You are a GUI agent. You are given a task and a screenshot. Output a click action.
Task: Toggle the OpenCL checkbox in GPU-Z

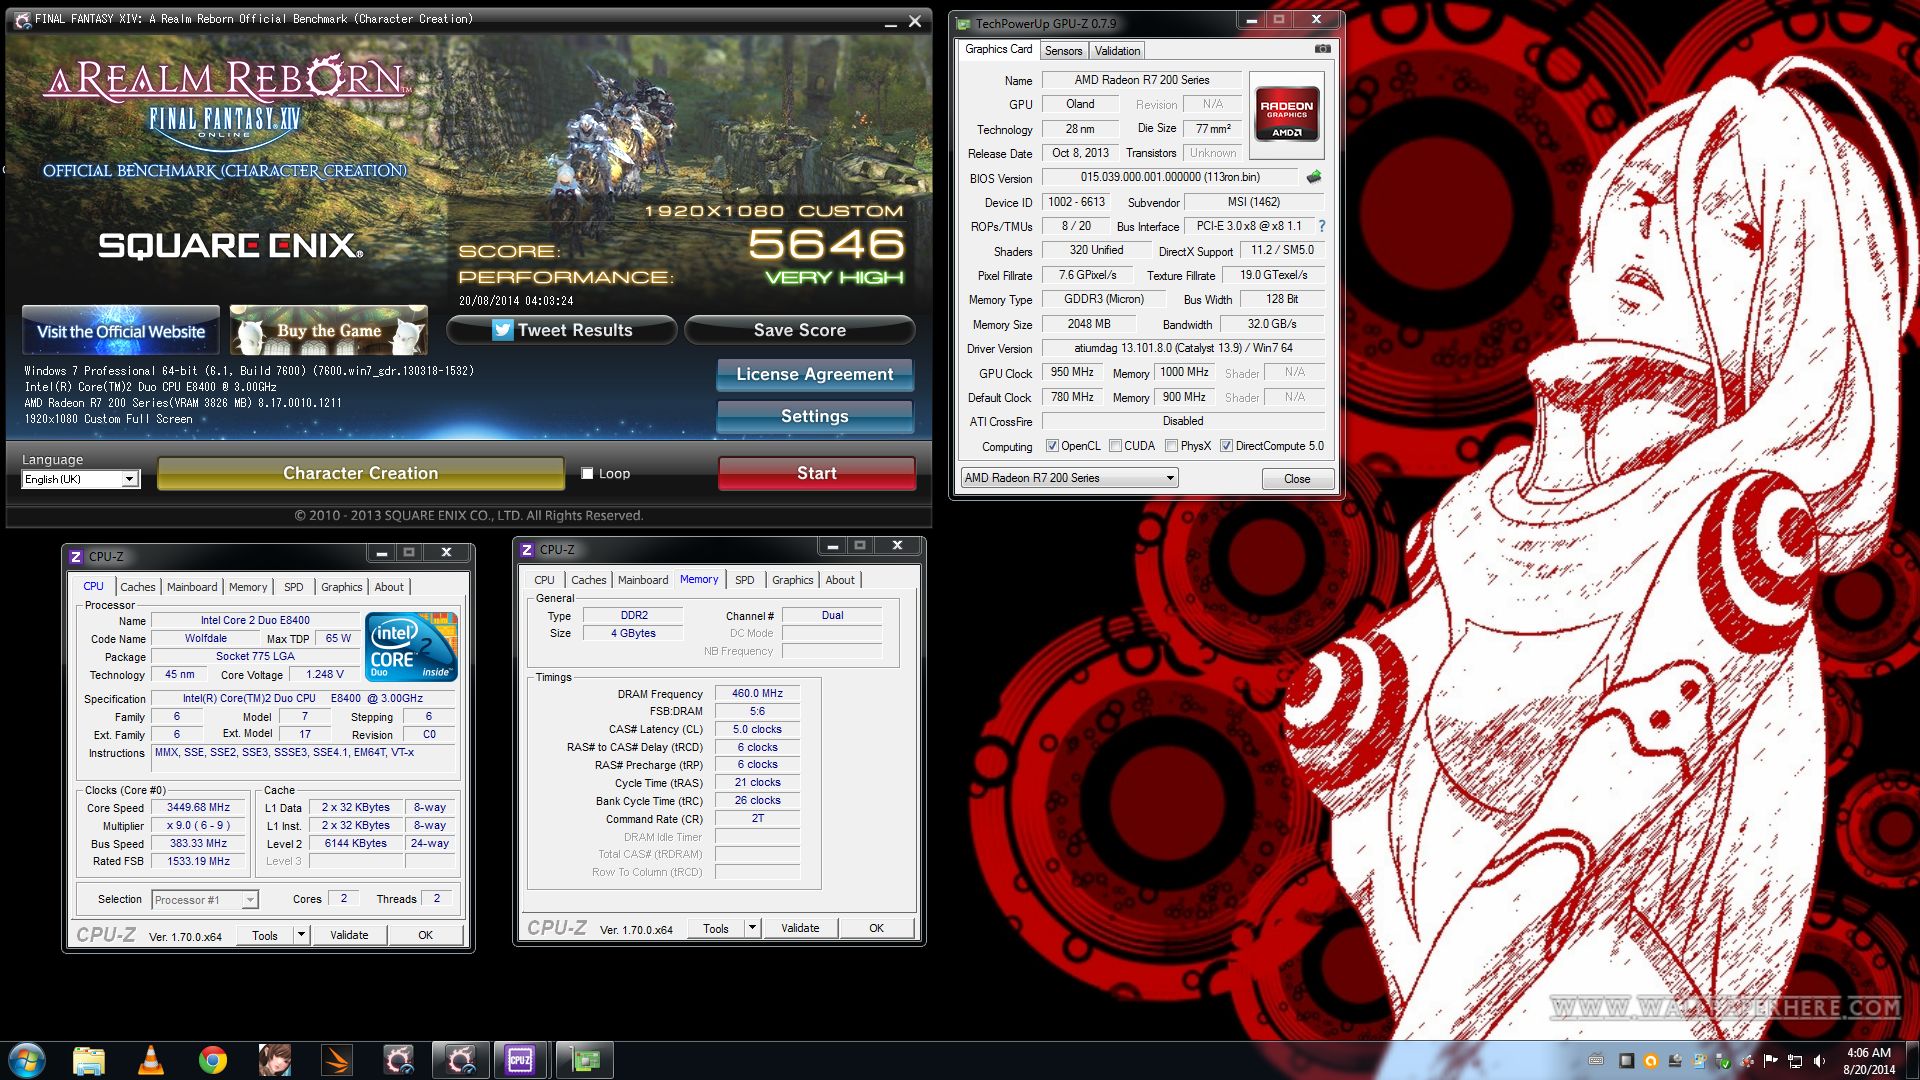[x=1052, y=446]
